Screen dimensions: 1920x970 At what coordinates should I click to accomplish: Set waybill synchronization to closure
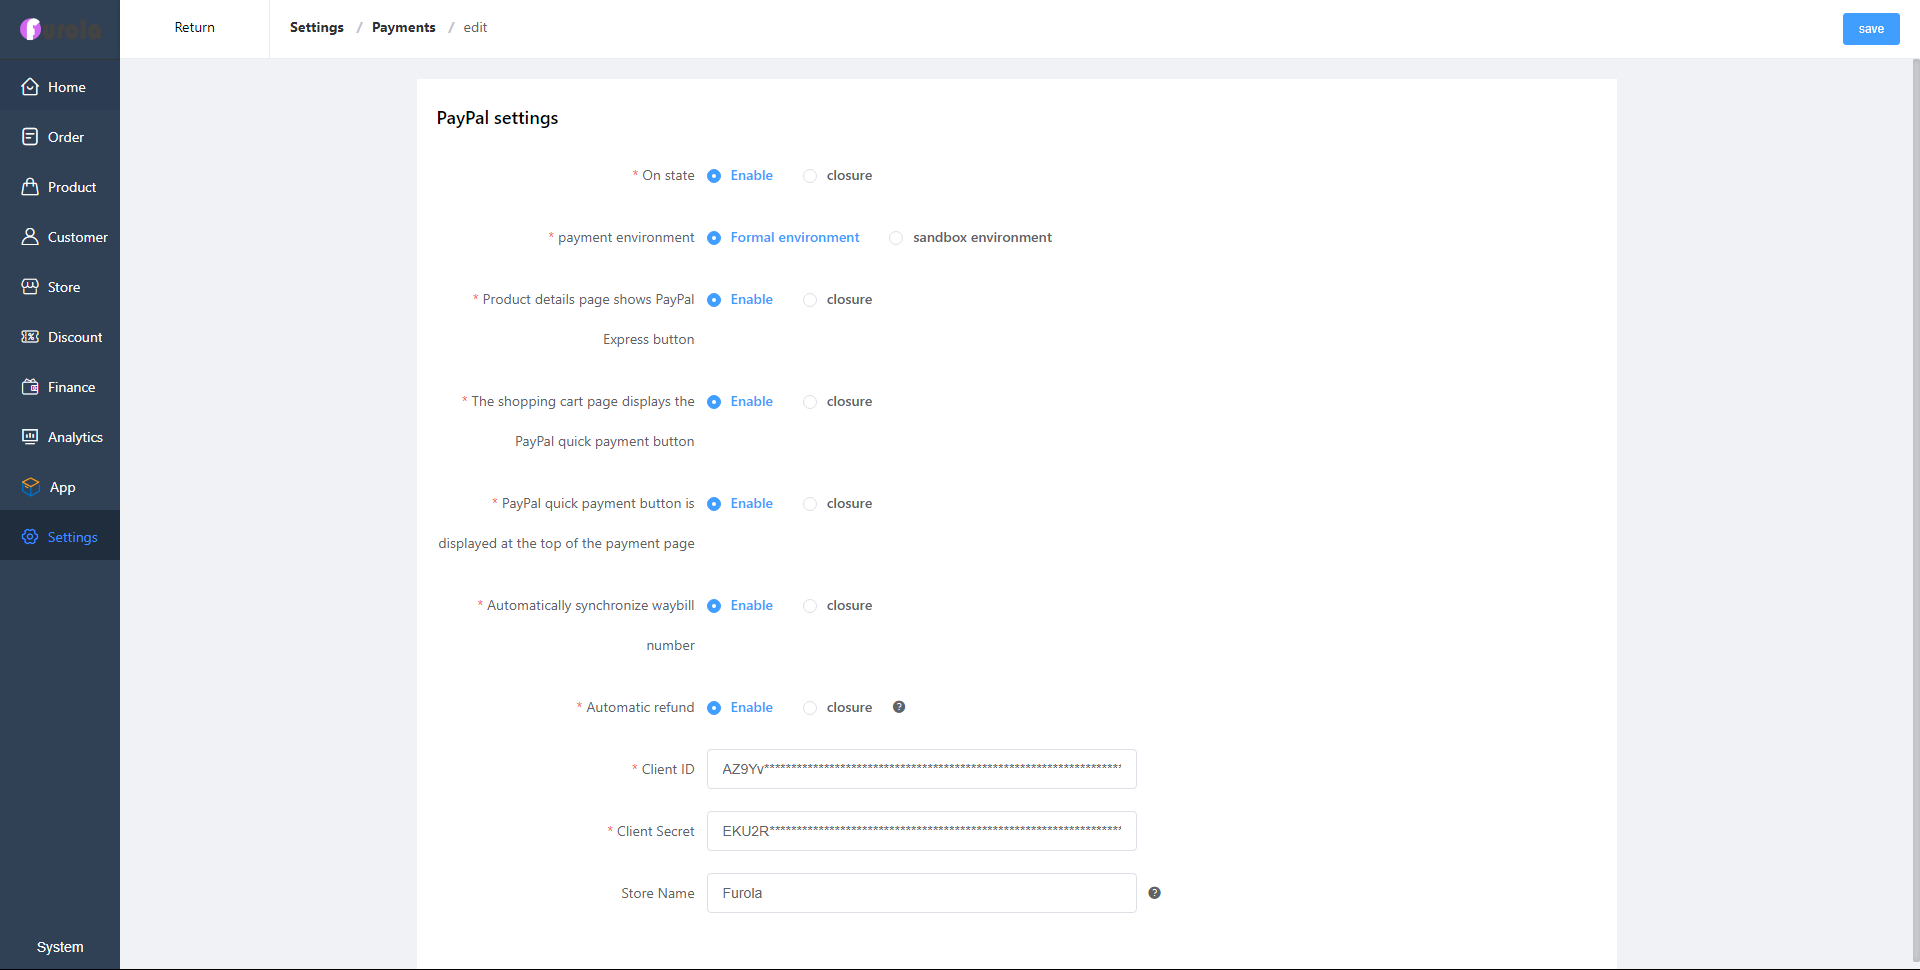(838, 606)
